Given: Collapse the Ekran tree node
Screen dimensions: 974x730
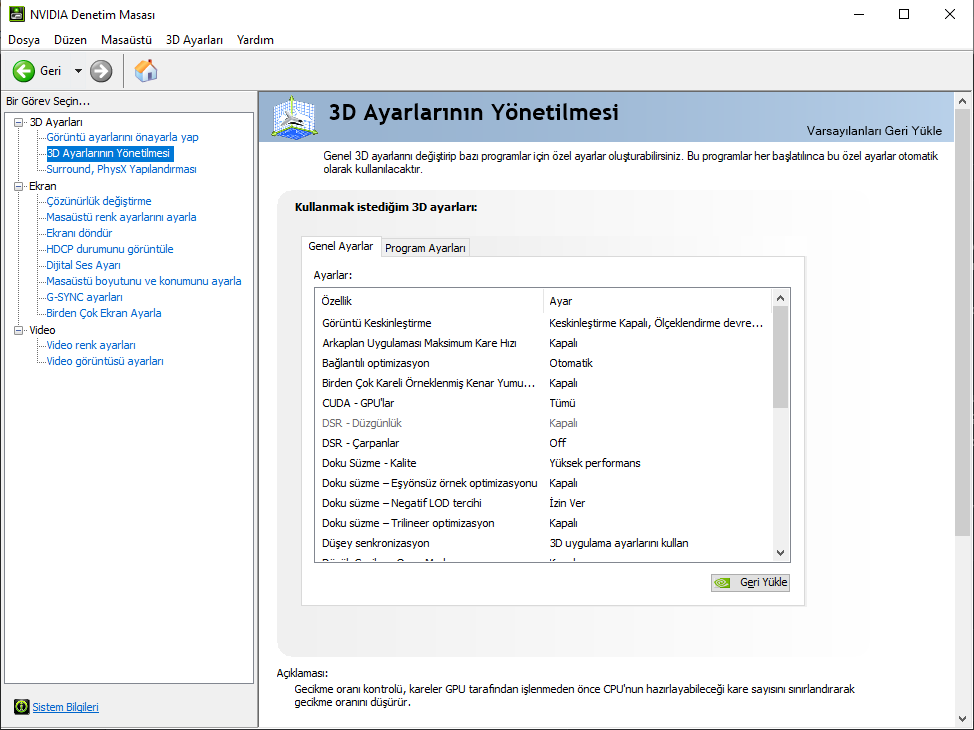Looking at the screenshot, I should click(x=19, y=186).
